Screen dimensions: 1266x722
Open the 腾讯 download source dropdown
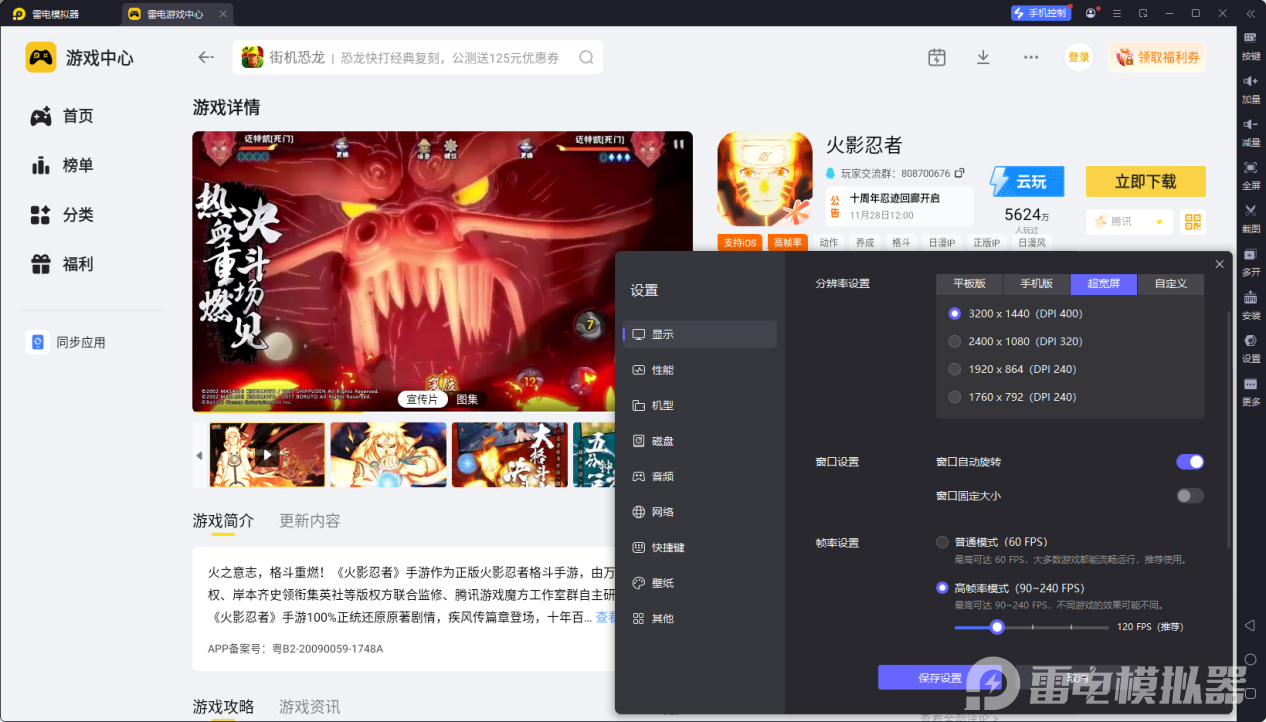tap(1129, 221)
